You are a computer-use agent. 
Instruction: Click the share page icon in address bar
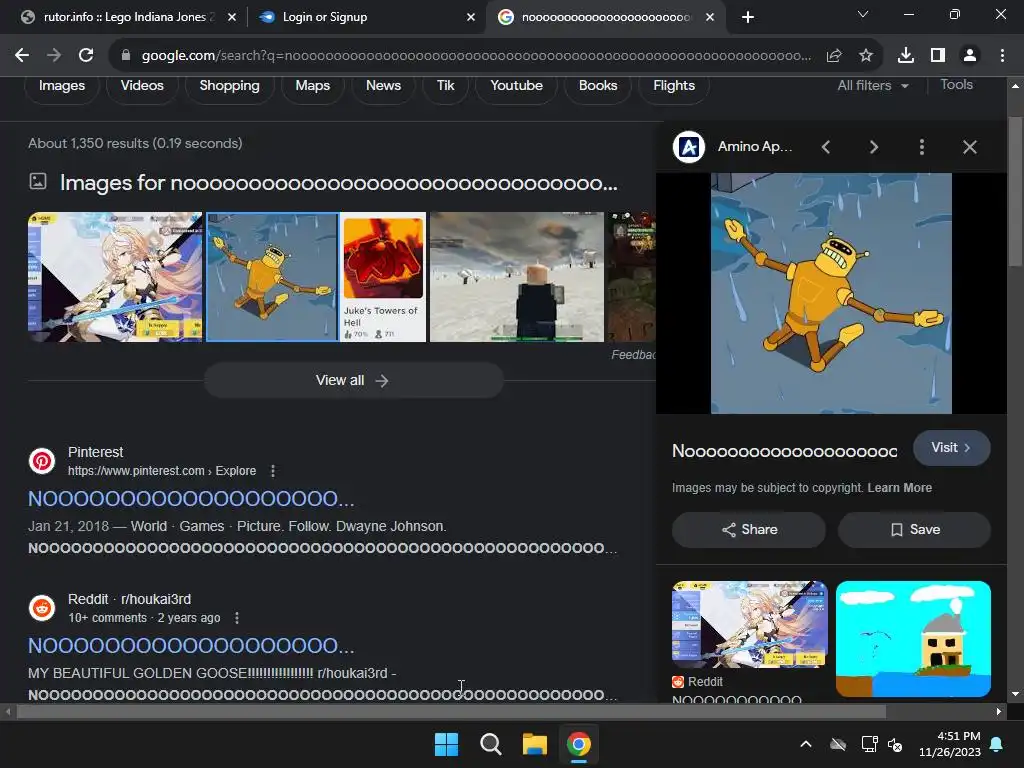(x=834, y=56)
